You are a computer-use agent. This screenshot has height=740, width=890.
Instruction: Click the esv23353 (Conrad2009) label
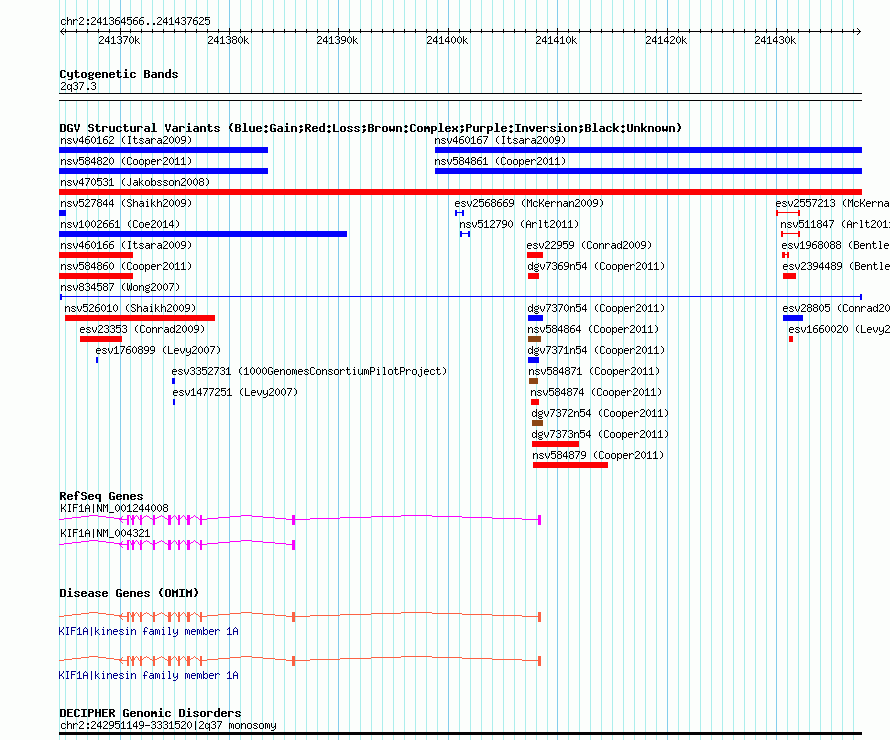pyautogui.click(x=142, y=329)
